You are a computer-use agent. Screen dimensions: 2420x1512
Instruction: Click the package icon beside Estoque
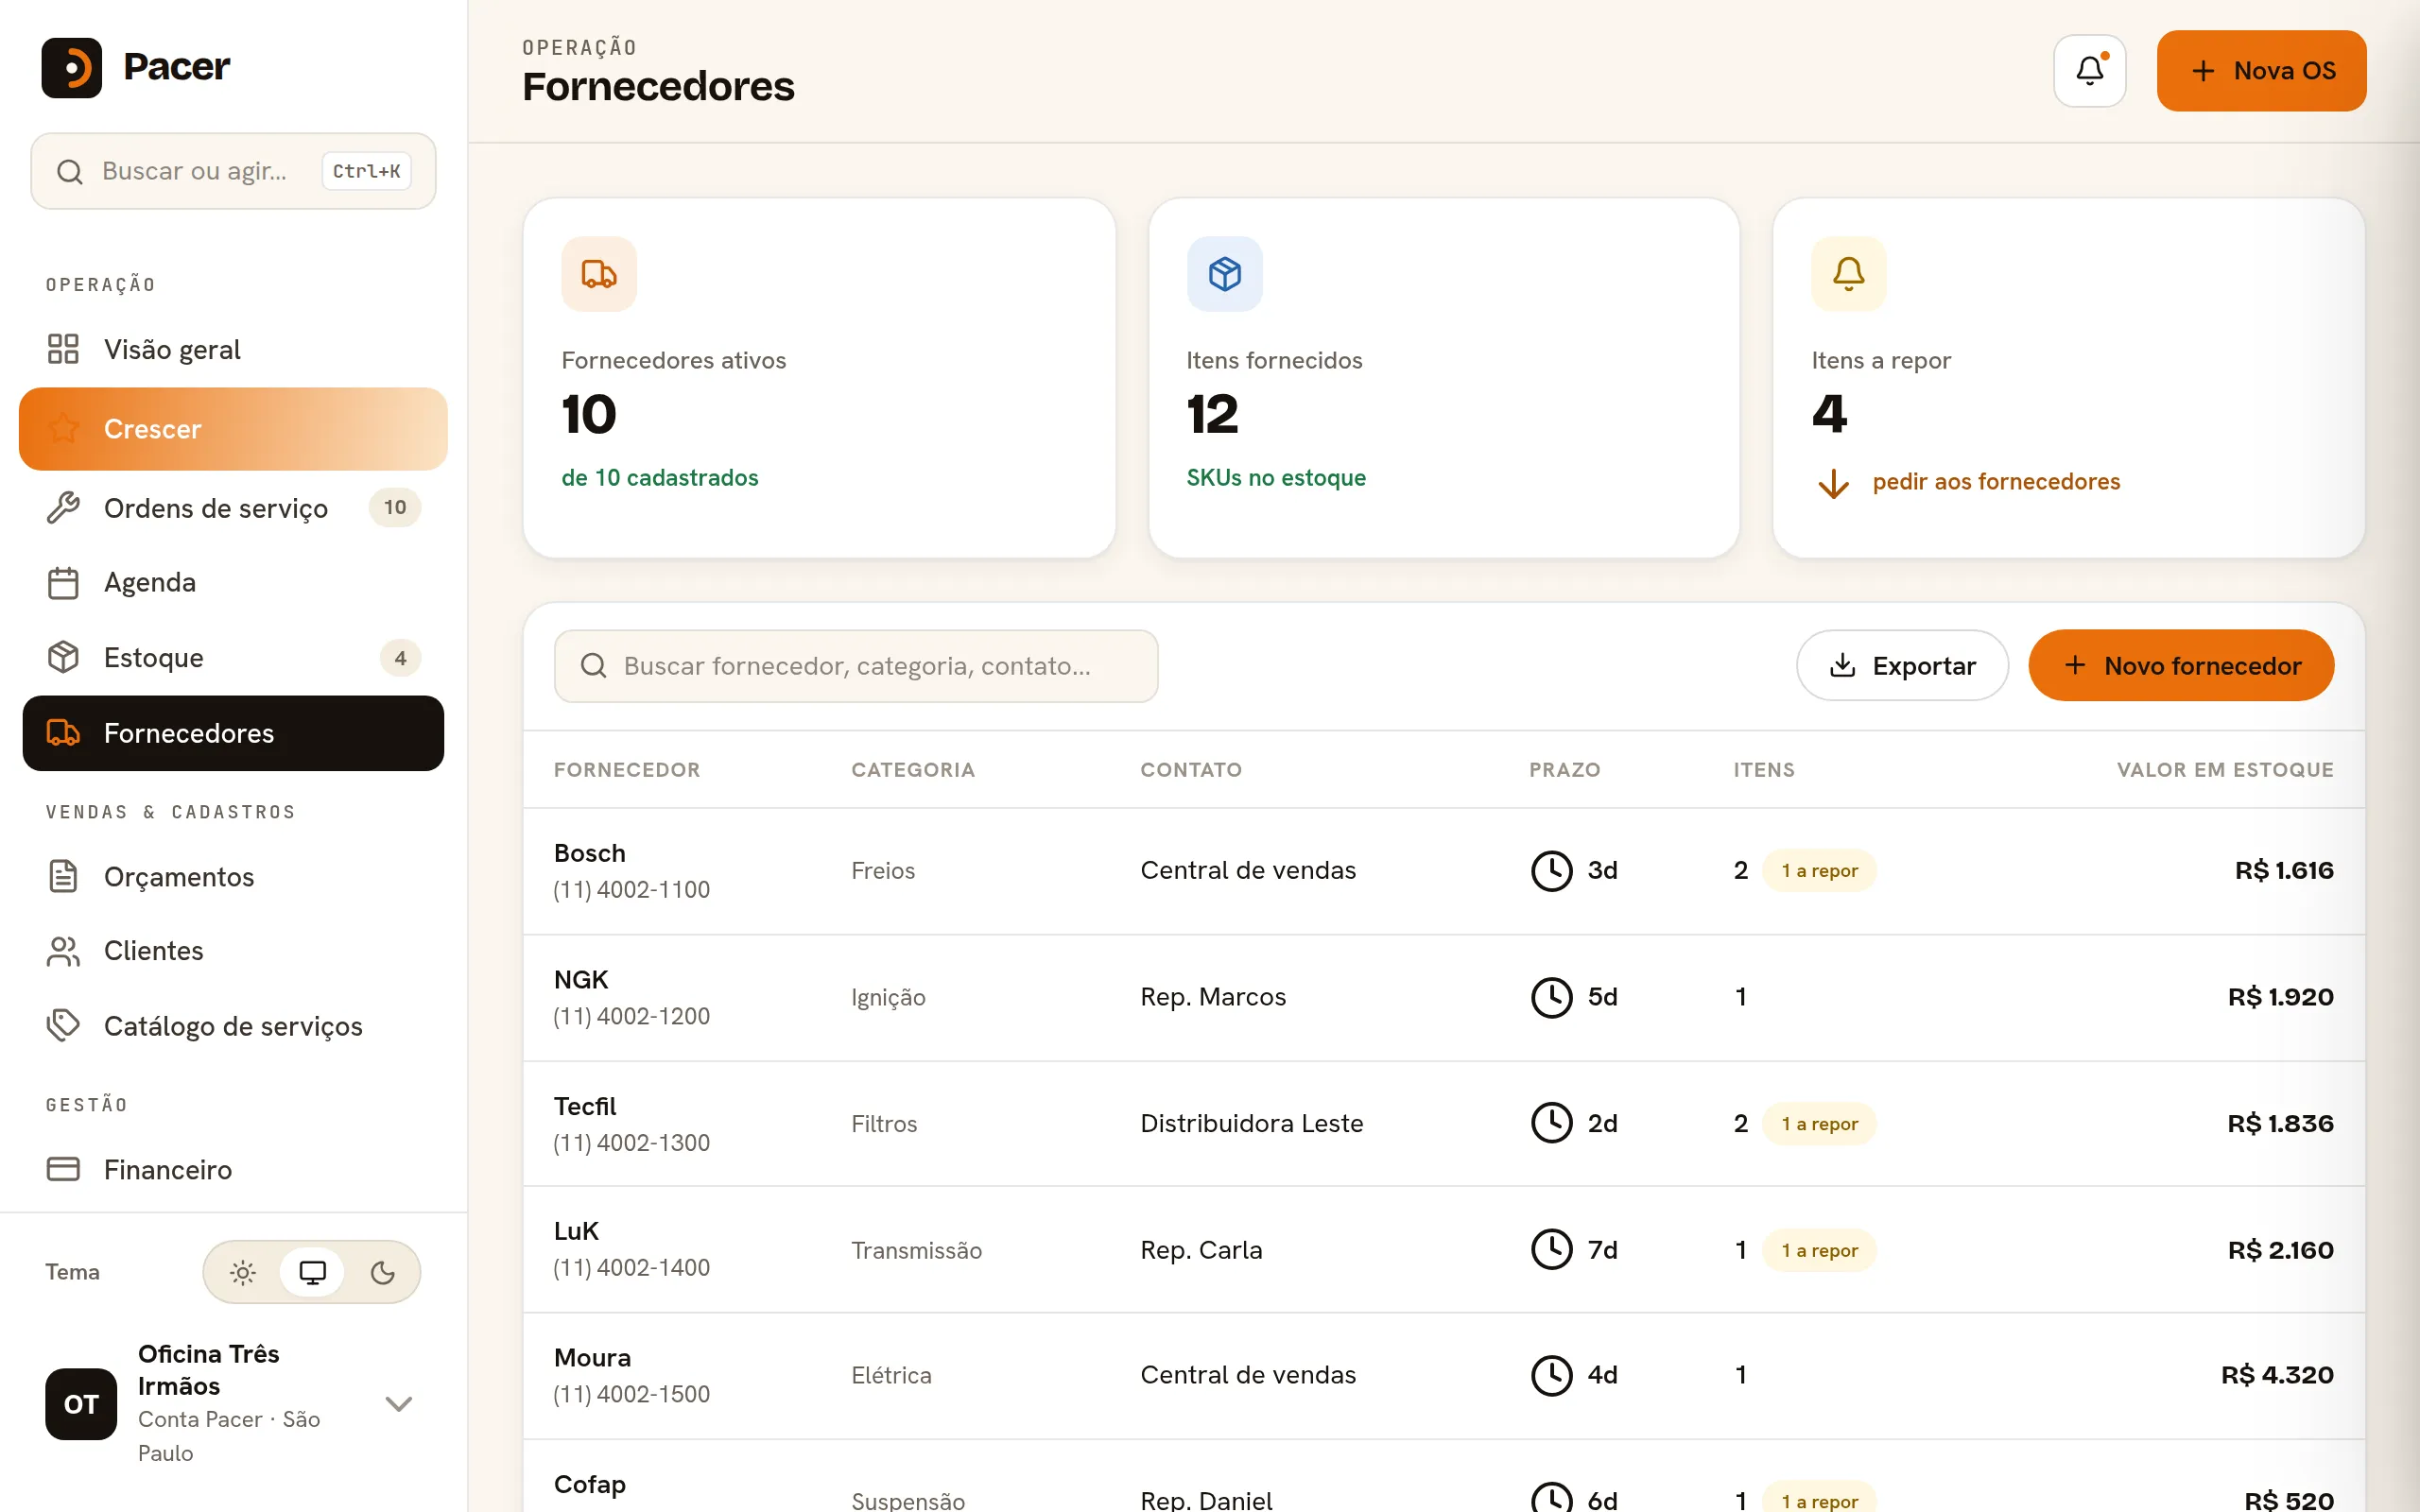(x=63, y=657)
